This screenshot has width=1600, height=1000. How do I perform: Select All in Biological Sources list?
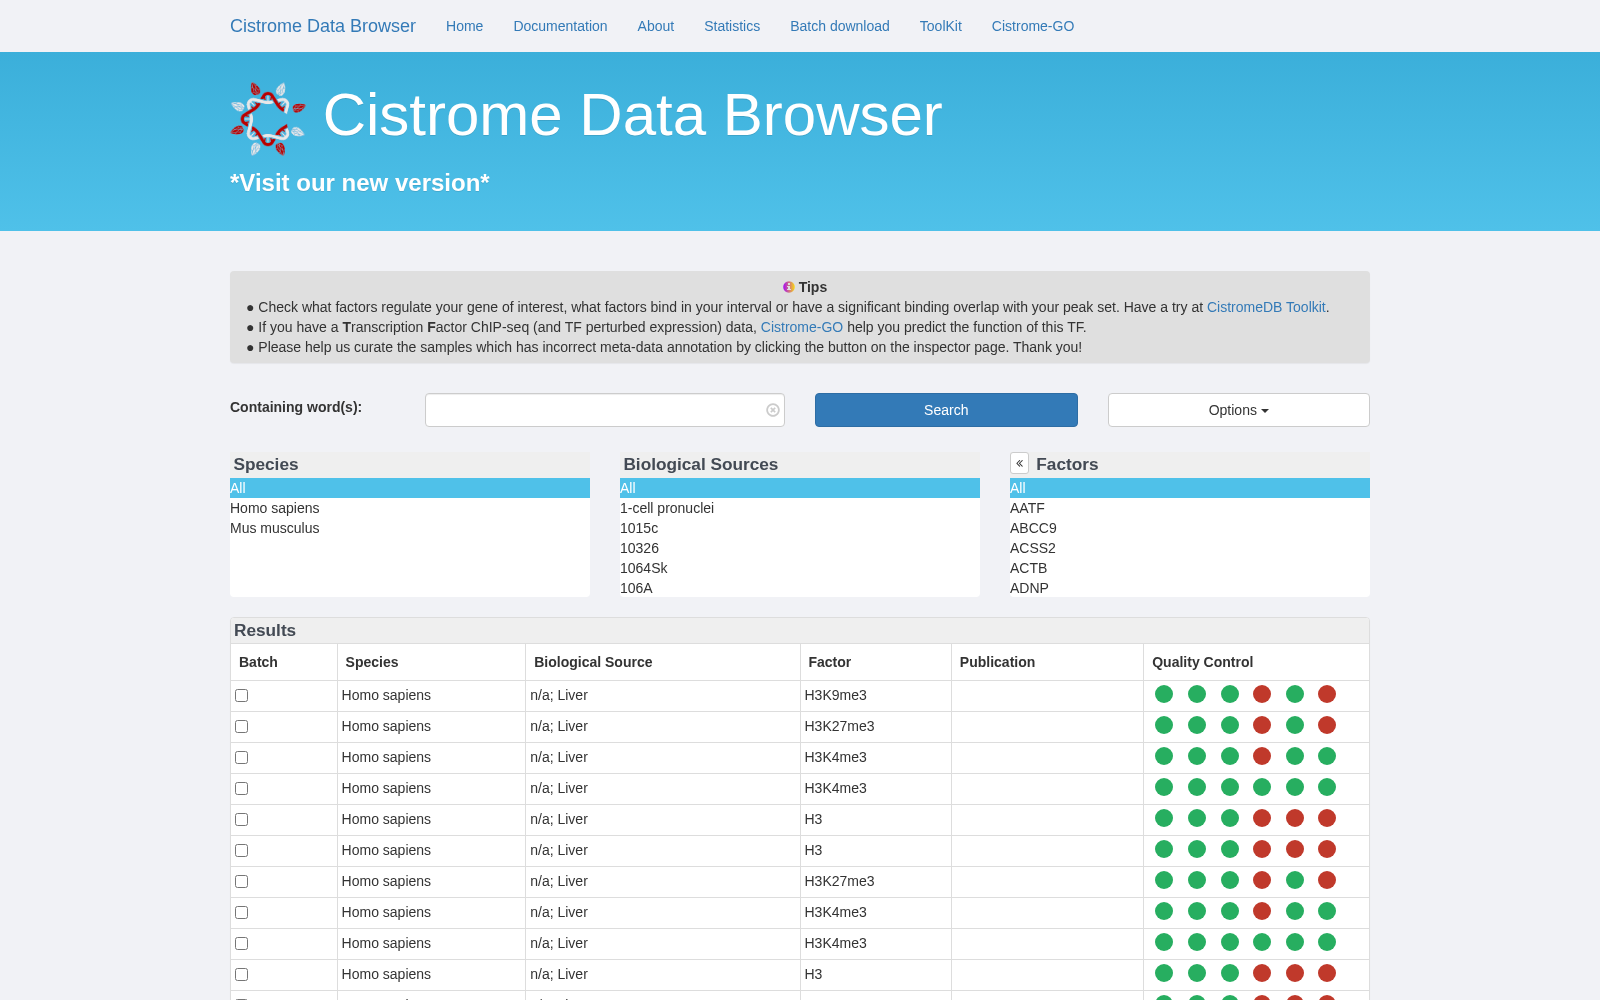(x=800, y=488)
